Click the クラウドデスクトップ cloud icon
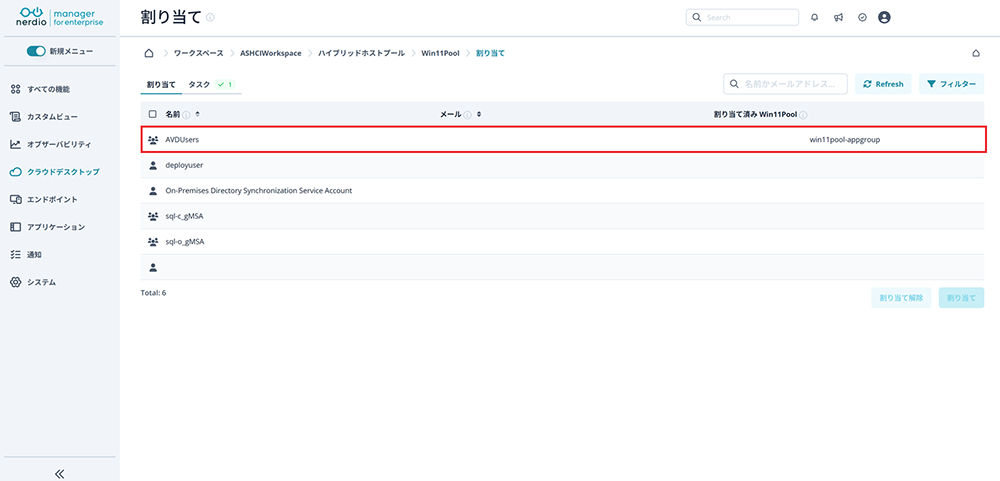 (x=17, y=172)
